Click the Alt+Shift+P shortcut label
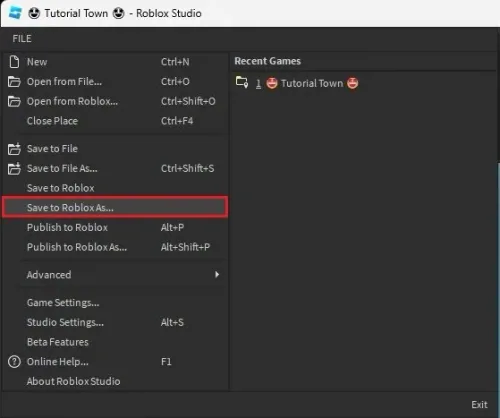The width and height of the screenshot is (500, 418). (185, 247)
